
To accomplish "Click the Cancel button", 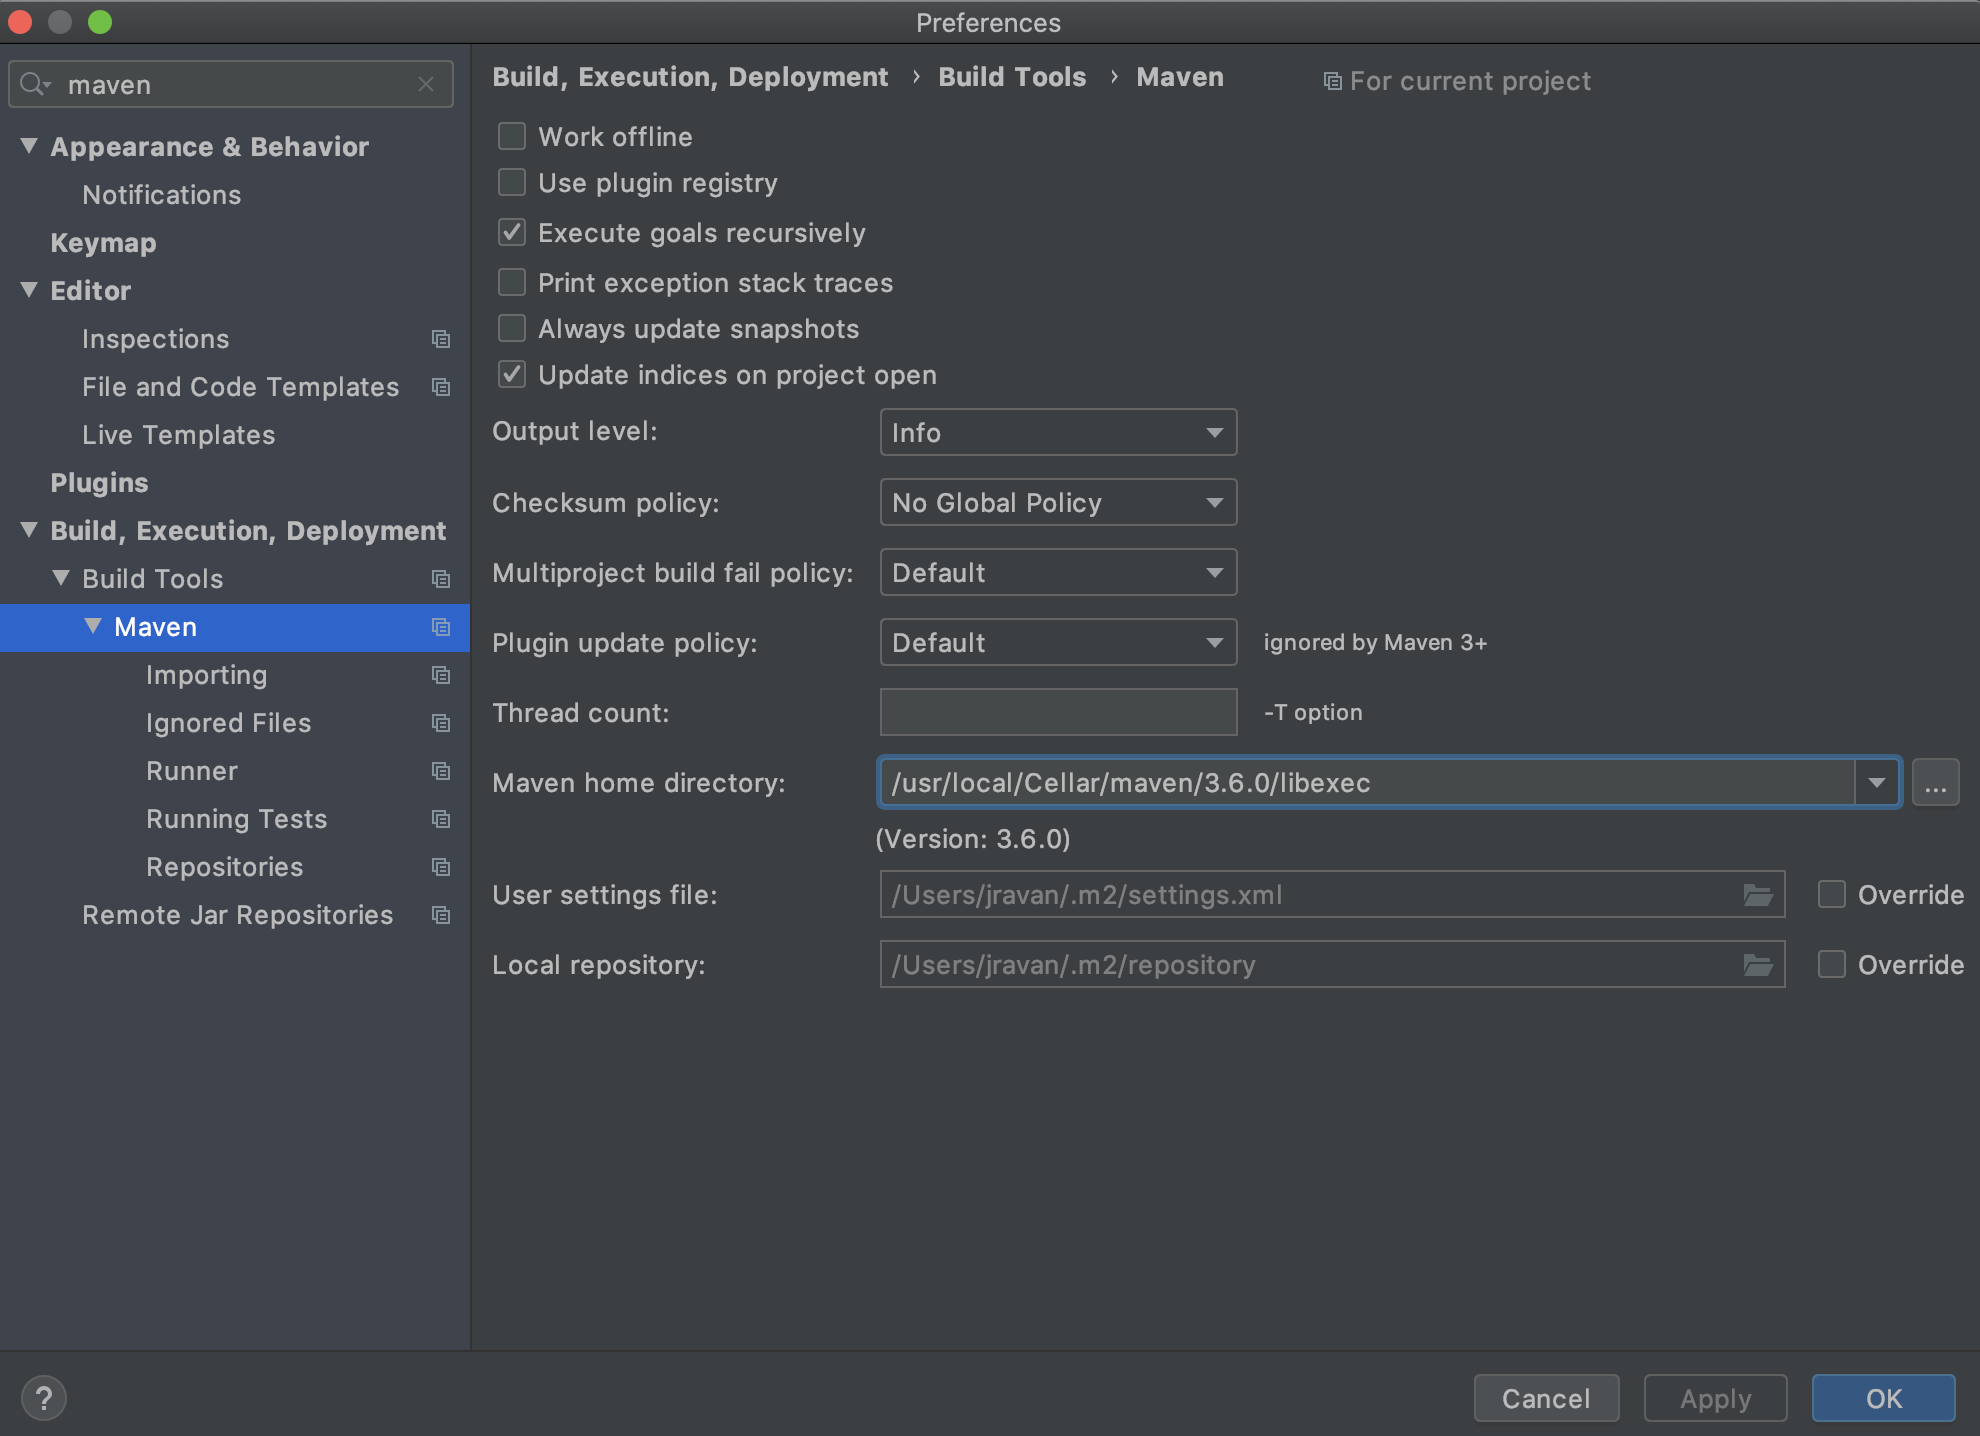I will tap(1545, 1398).
